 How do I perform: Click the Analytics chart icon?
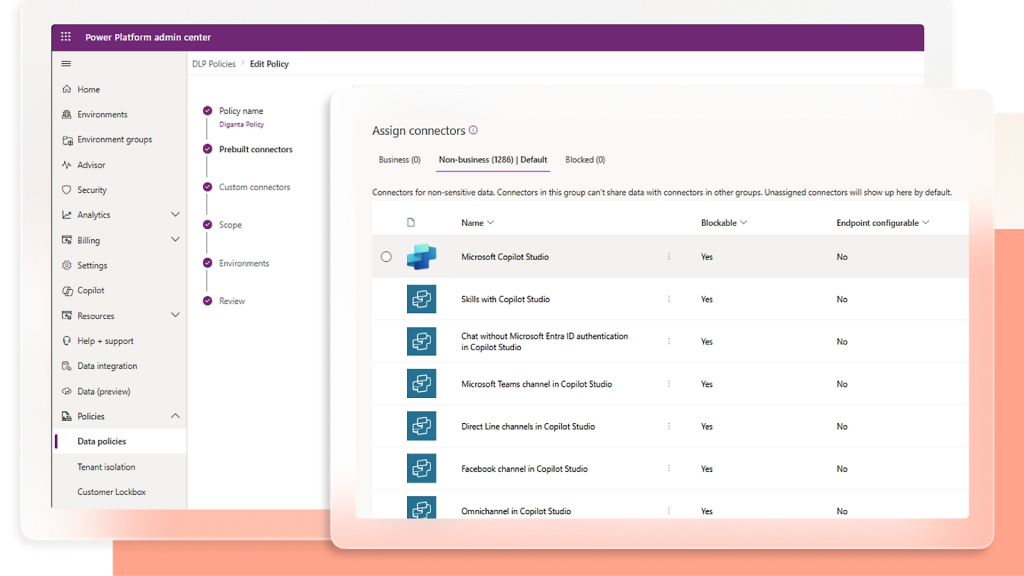[x=67, y=215]
